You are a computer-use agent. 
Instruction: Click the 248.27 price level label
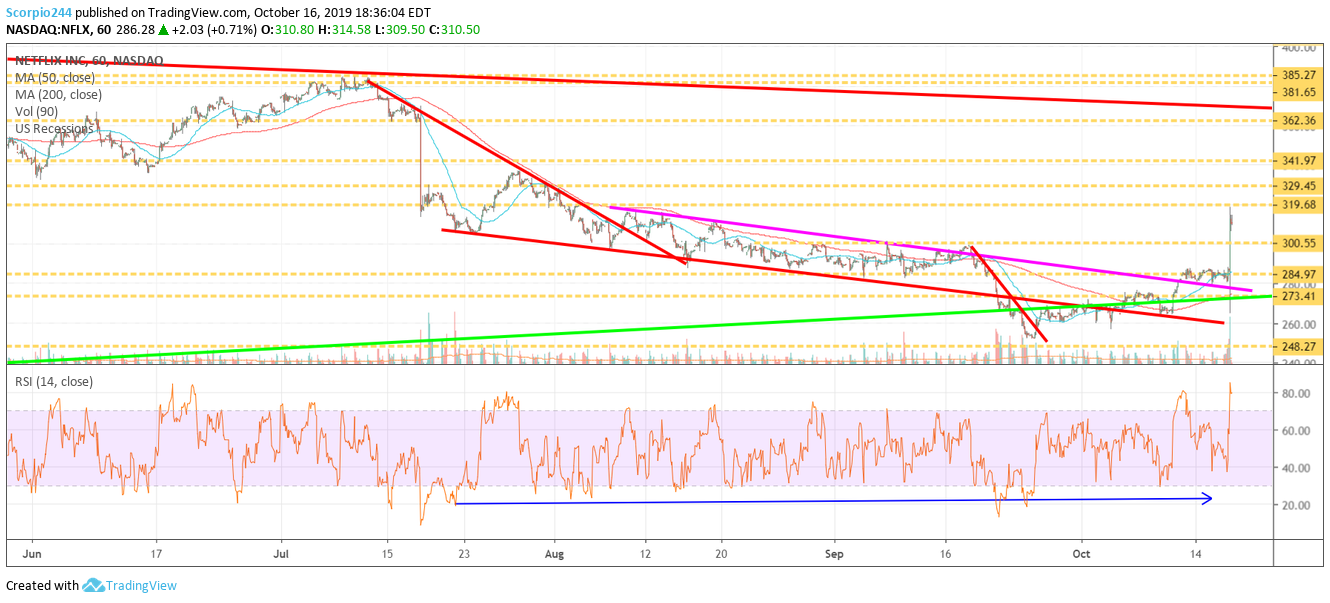(1298, 347)
